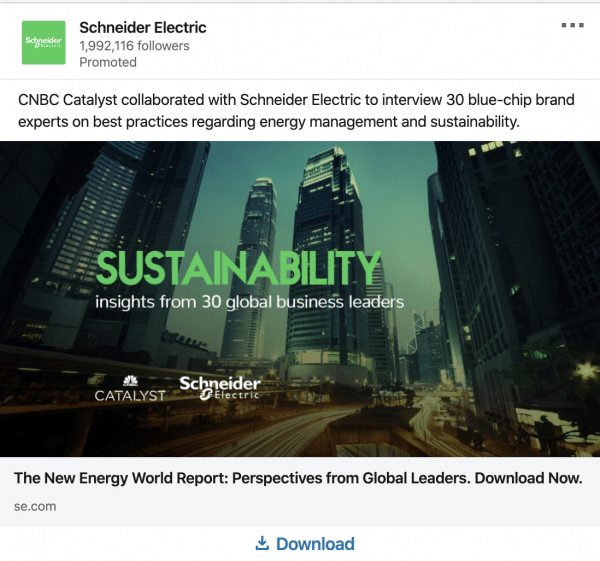Click the Download button text
This screenshot has width=600, height=561.
point(315,544)
